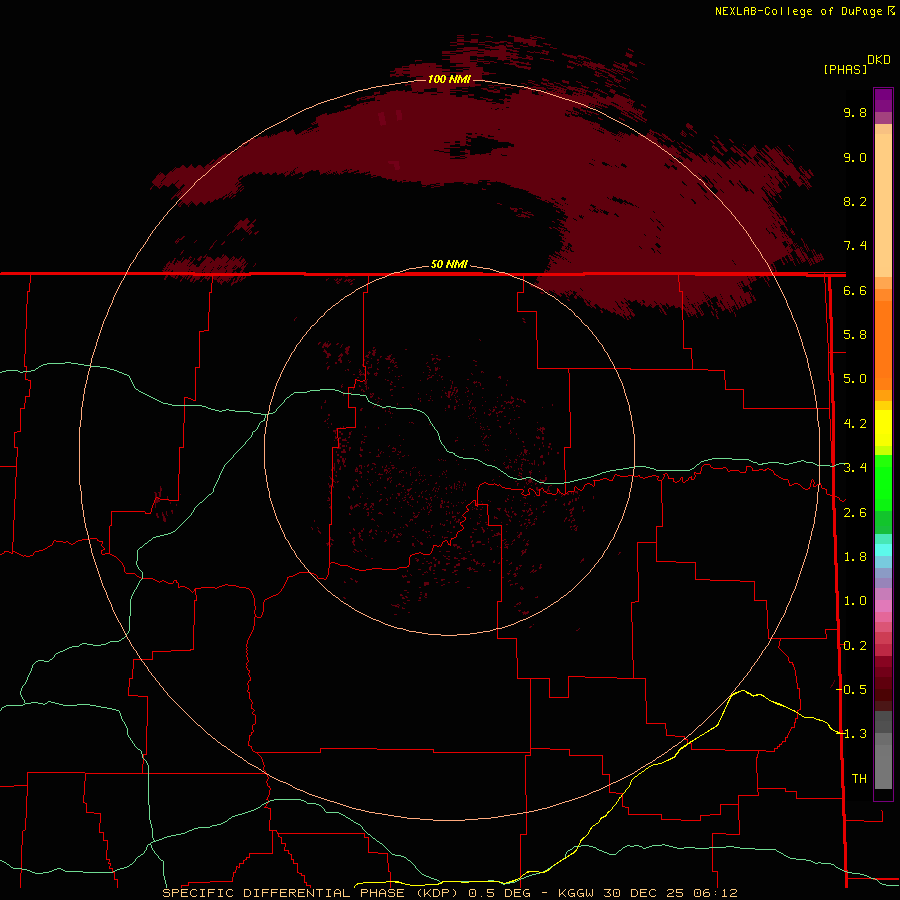Screen dimensions: 900x900
Task: Click the 9.8 scale value
Action: [x=855, y=112]
